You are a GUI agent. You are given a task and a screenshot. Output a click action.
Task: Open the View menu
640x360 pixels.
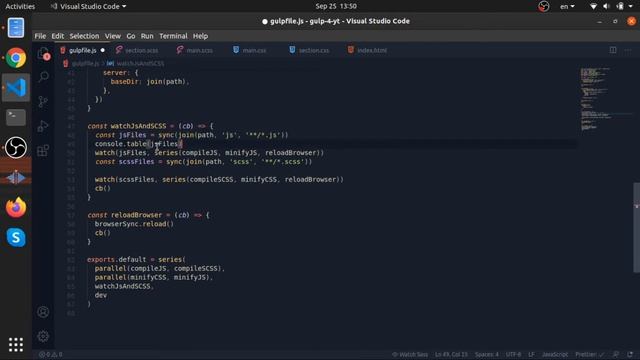click(x=113, y=36)
